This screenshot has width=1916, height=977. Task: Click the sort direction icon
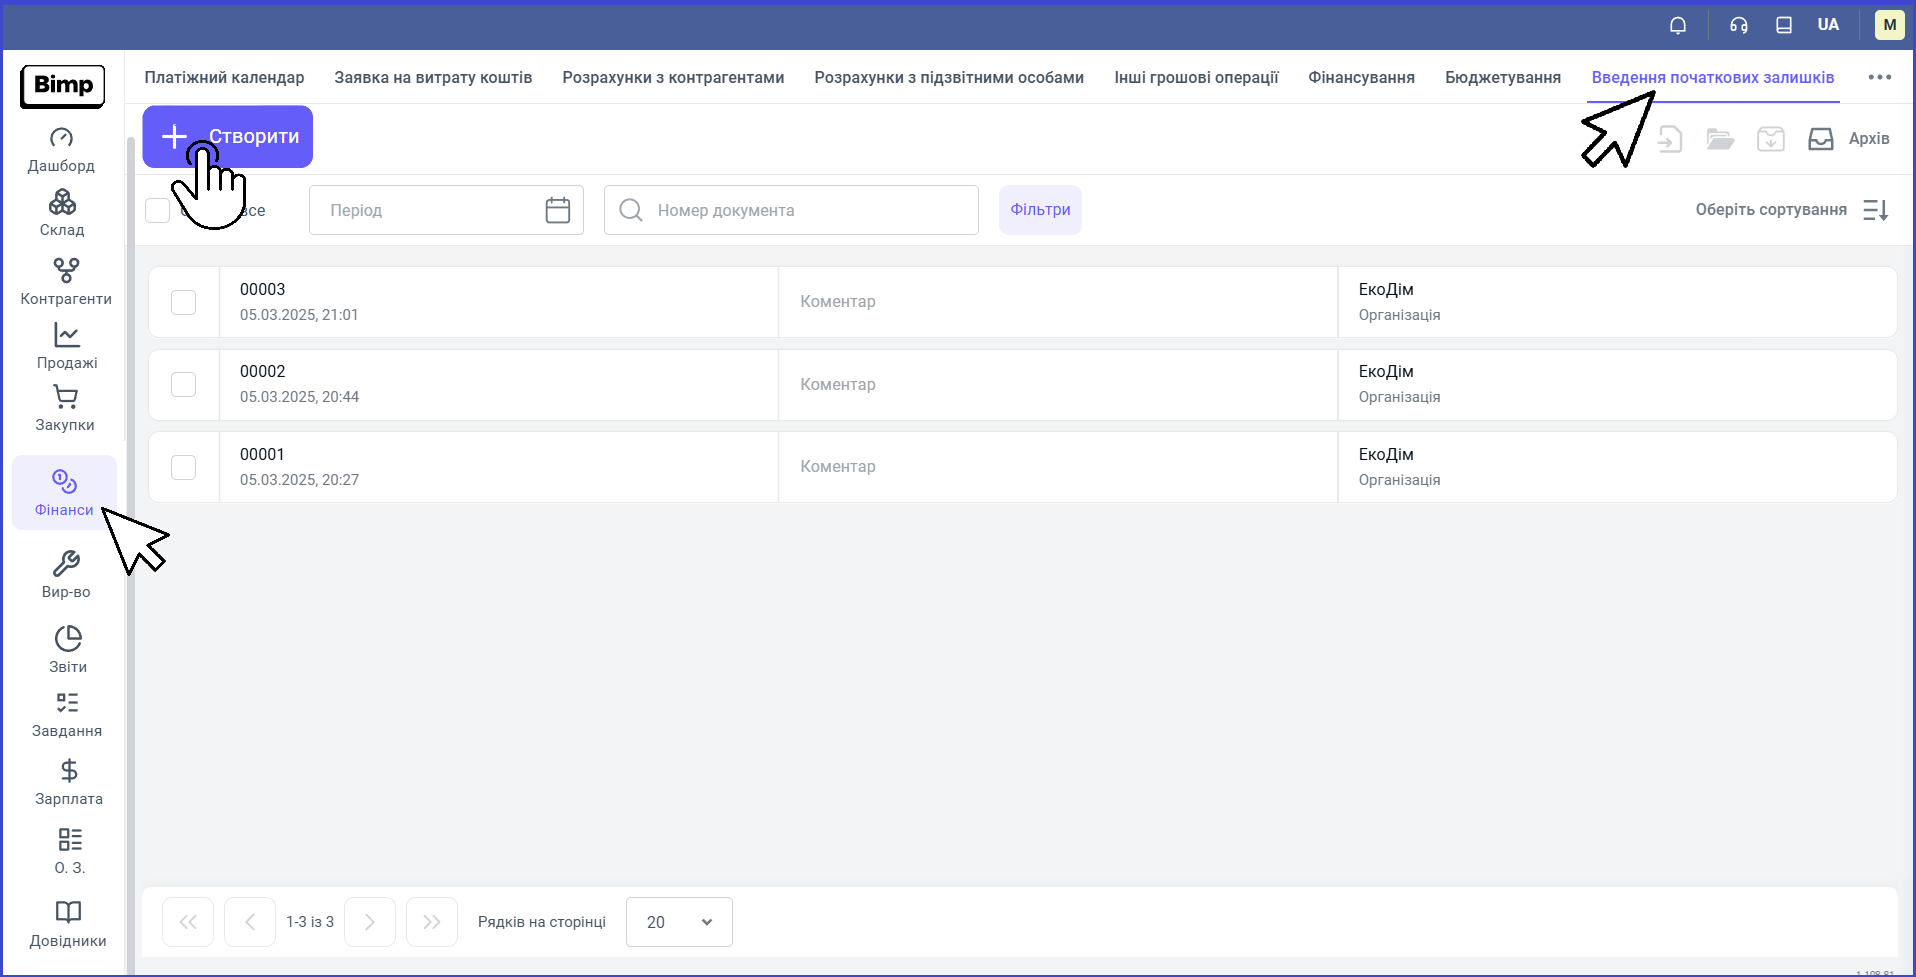point(1875,210)
